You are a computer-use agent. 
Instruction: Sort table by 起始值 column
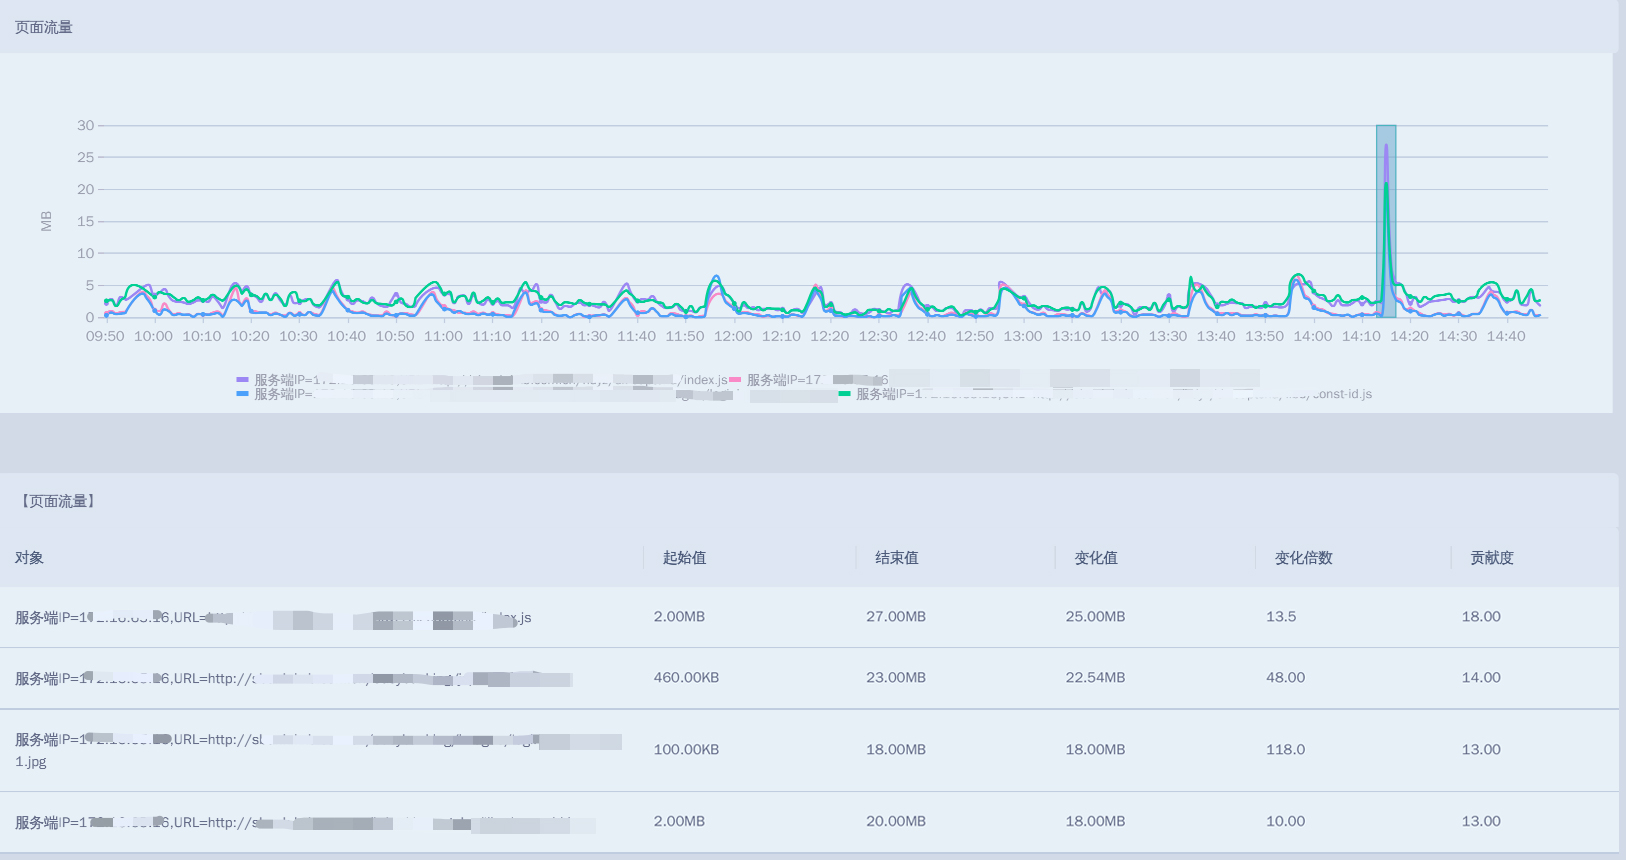[684, 558]
